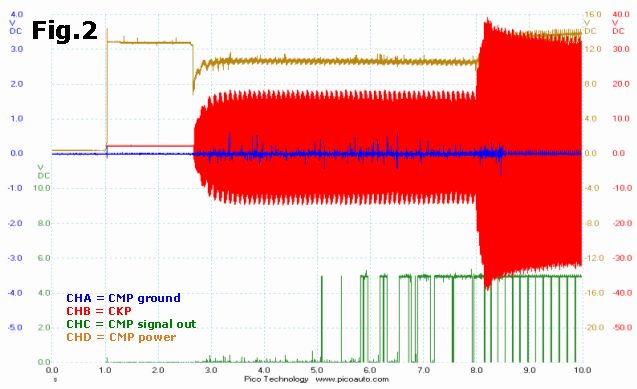
Task: Click the gold axis 12.0 value
Action: 593,49
